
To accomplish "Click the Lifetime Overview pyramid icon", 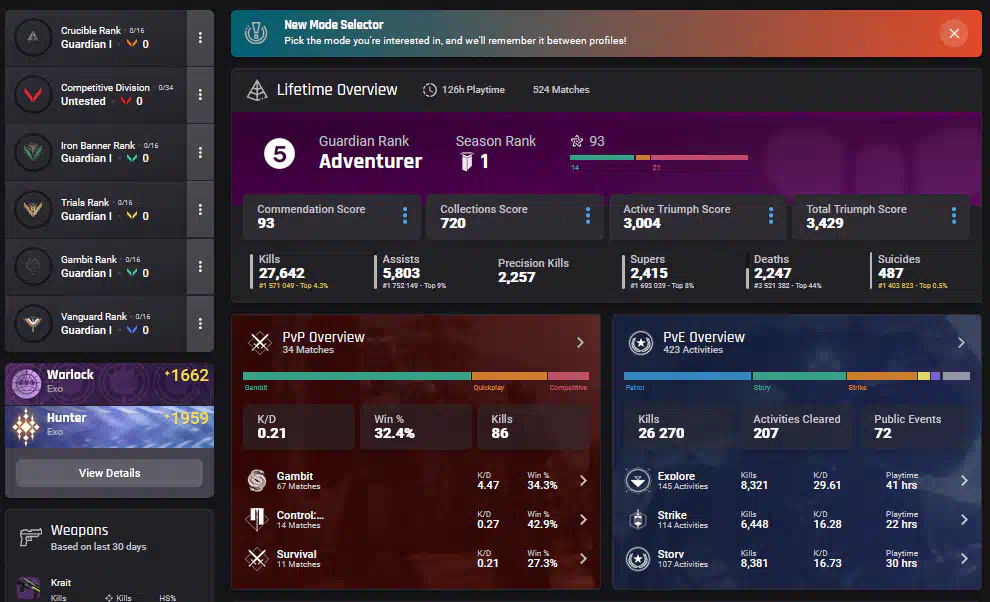I will tap(257, 90).
